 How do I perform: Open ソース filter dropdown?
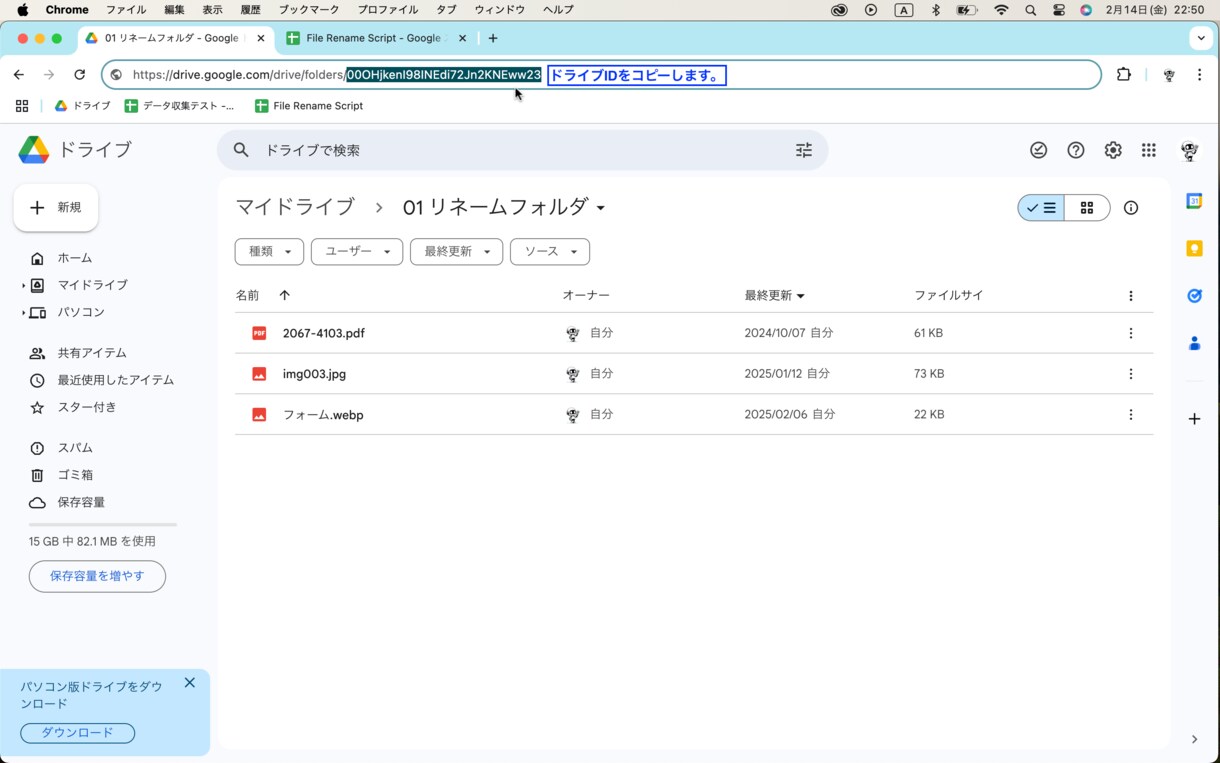[x=550, y=252]
